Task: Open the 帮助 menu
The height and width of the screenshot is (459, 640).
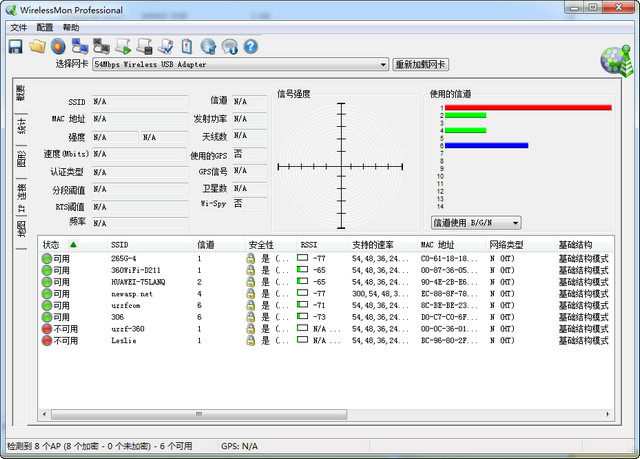Action: (71, 27)
